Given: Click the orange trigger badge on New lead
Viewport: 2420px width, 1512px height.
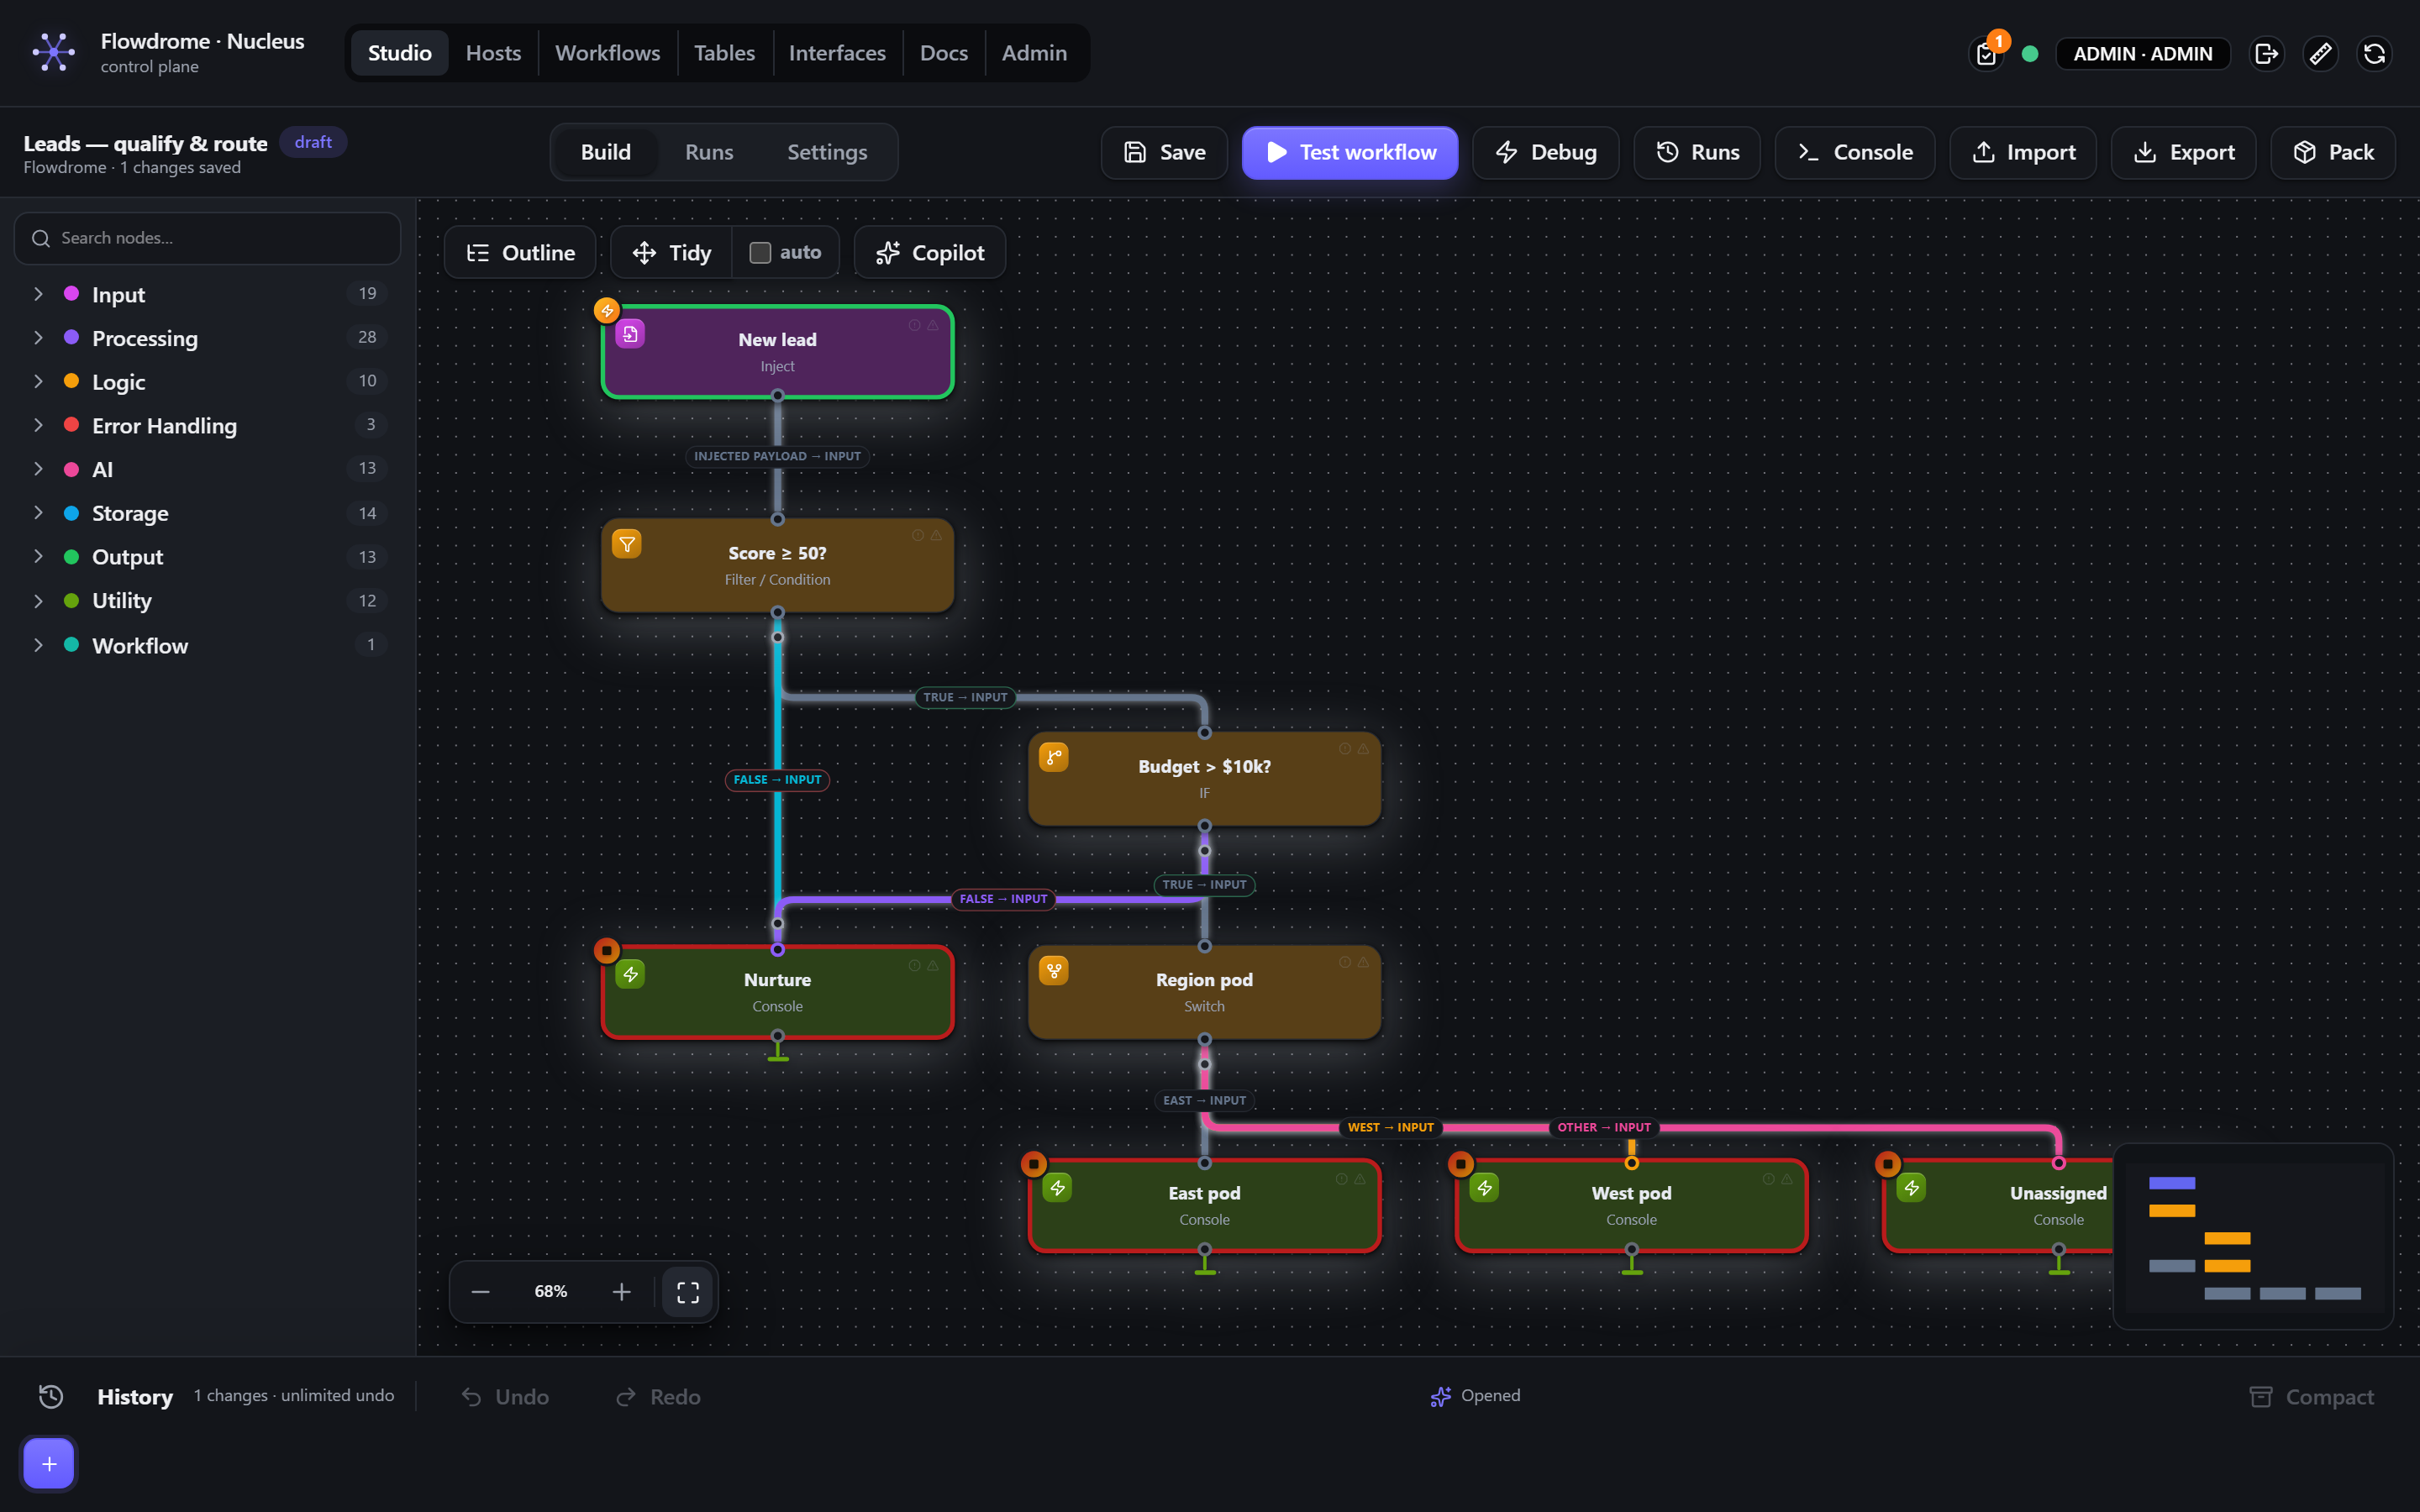Looking at the screenshot, I should click(x=607, y=310).
